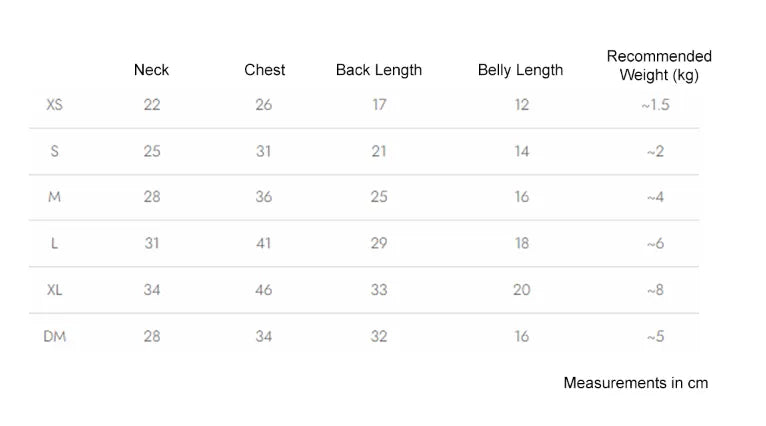Click the DM back length value 32
This screenshot has height=426, width=766.
point(379,336)
